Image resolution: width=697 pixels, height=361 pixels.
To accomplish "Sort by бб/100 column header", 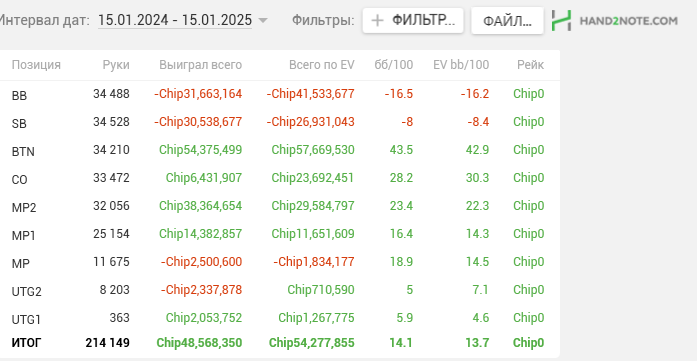I will [x=394, y=65].
